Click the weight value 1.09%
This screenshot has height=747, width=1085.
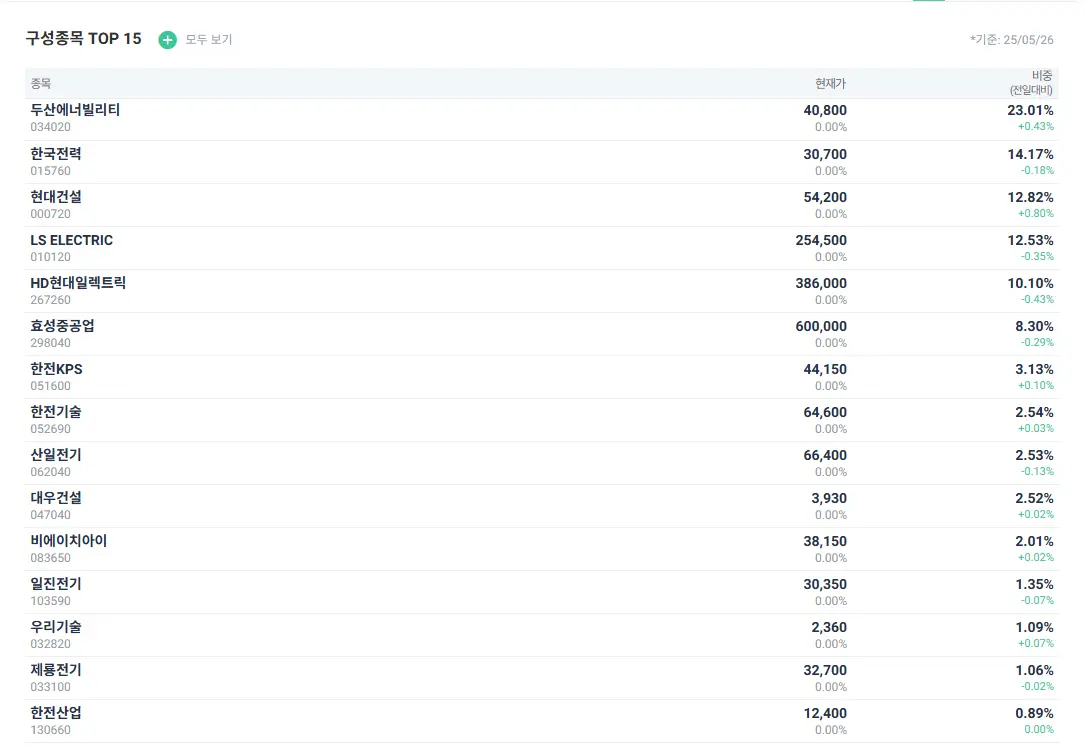coord(1034,627)
